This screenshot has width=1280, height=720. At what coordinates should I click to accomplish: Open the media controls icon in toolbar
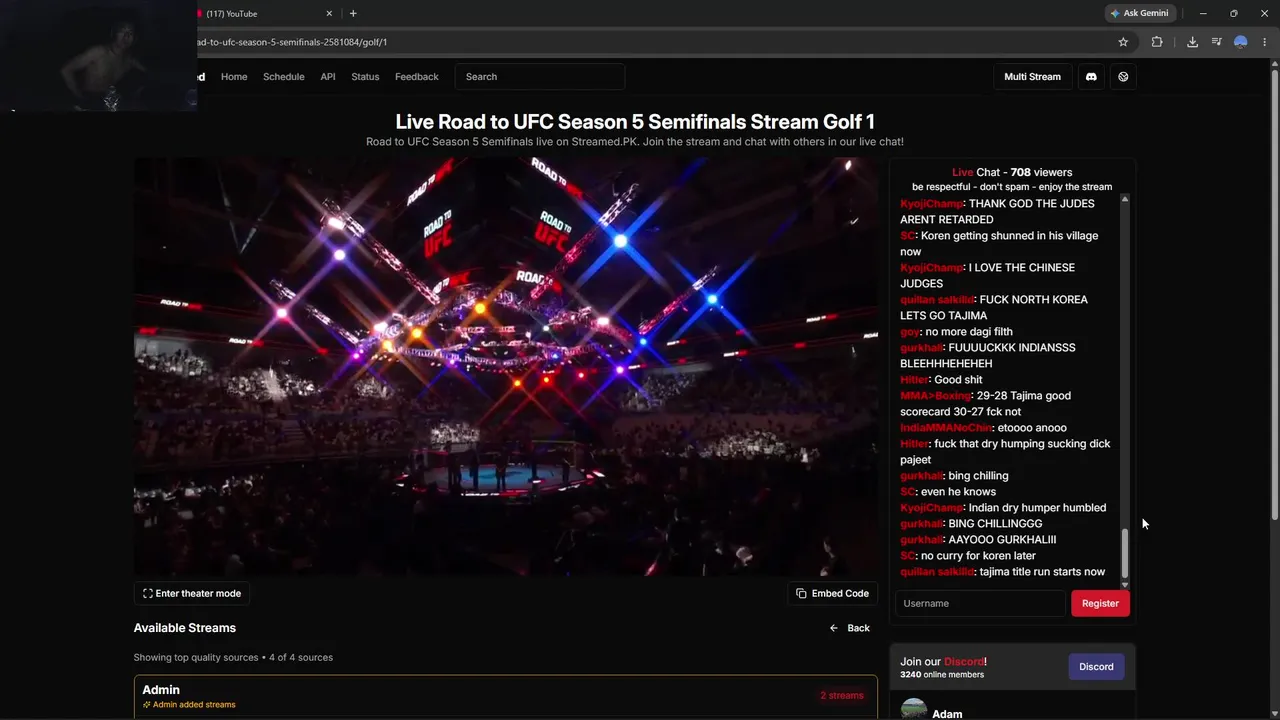(x=1216, y=42)
